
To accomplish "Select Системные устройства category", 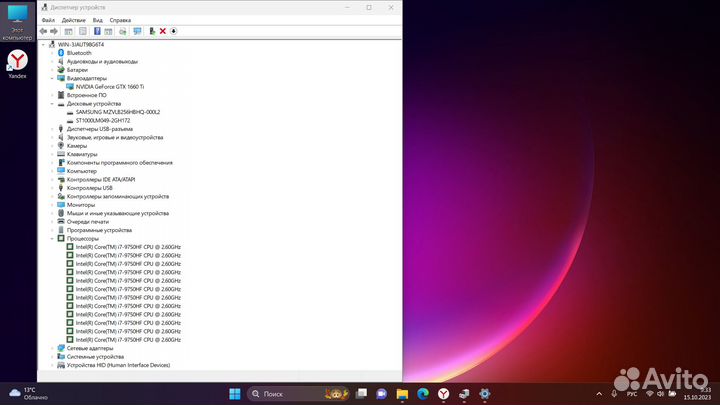I will [95, 357].
